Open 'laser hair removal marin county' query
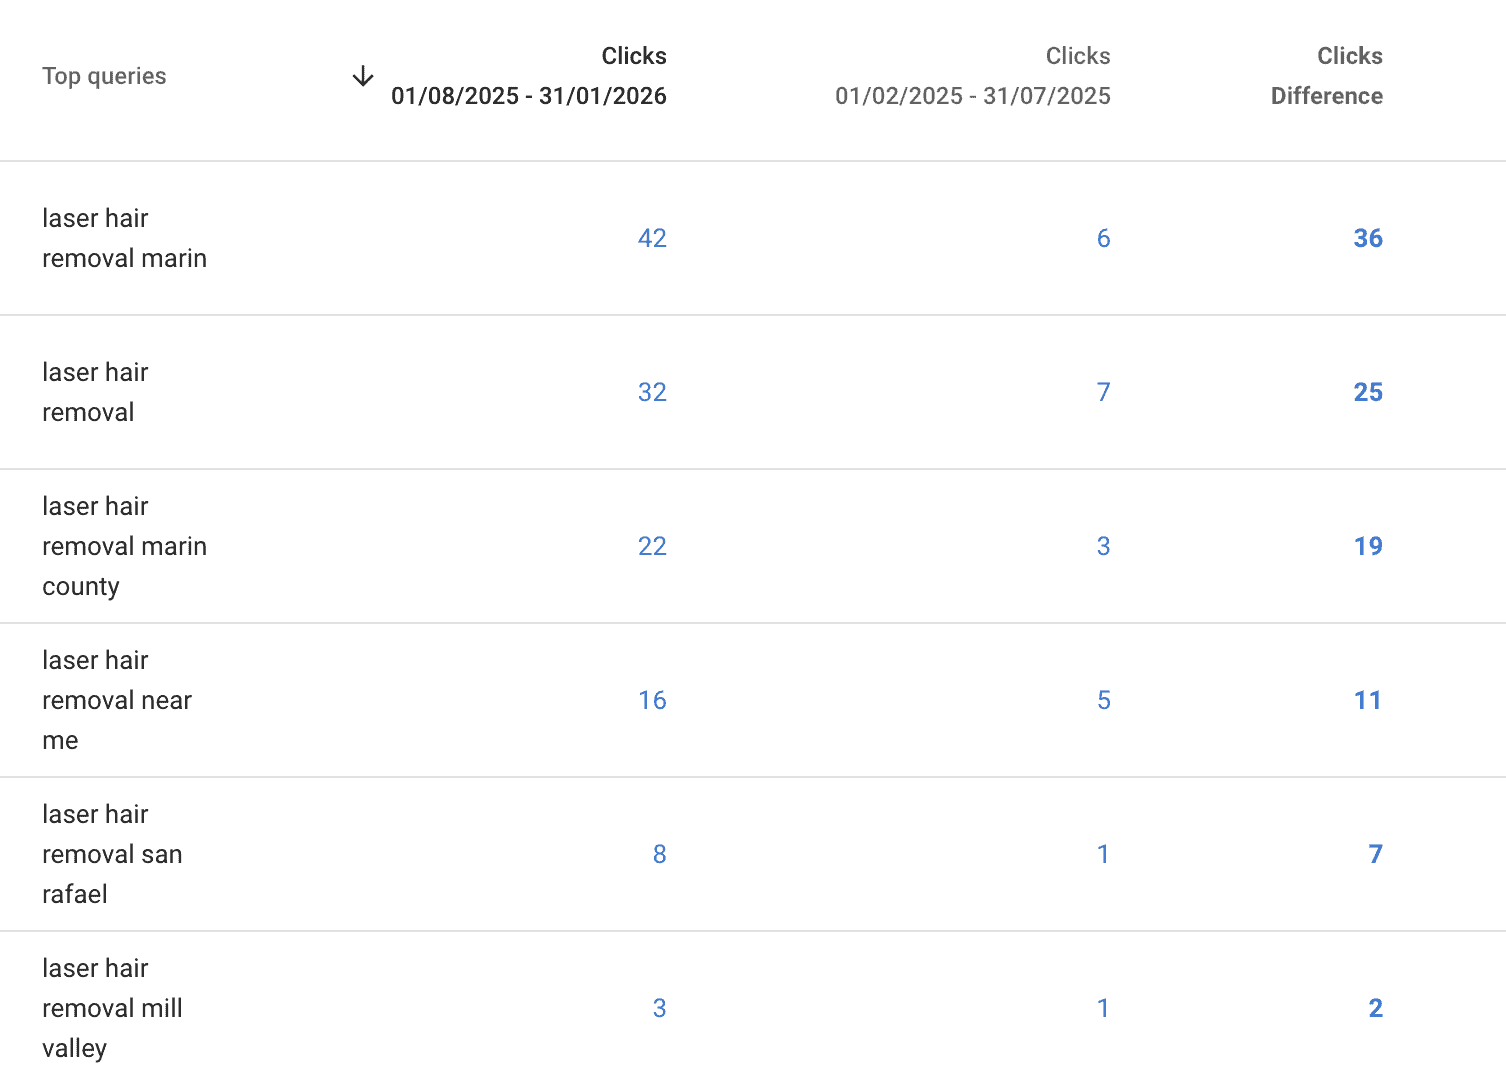1506x1076 pixels. [x=124, y=546]
